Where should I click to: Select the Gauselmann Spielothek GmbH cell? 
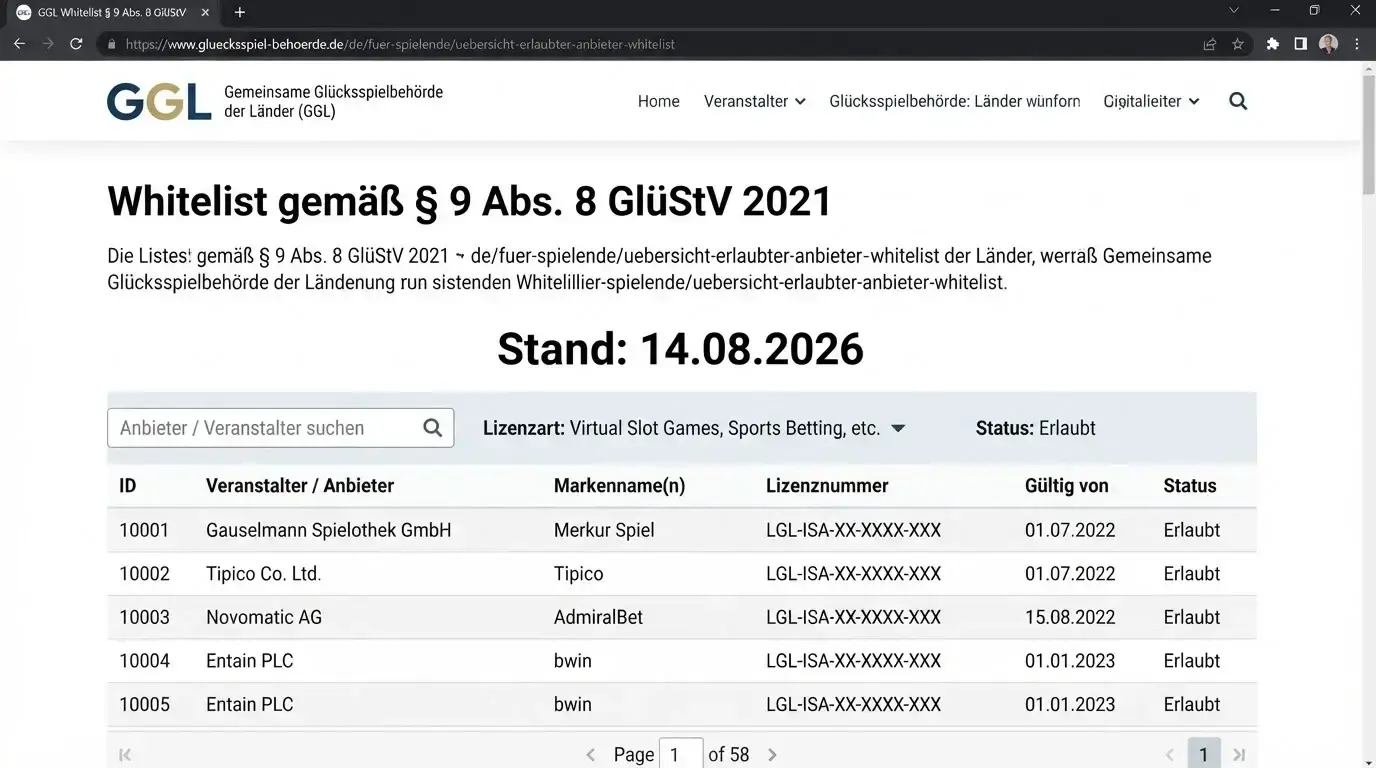click(328, 530)
